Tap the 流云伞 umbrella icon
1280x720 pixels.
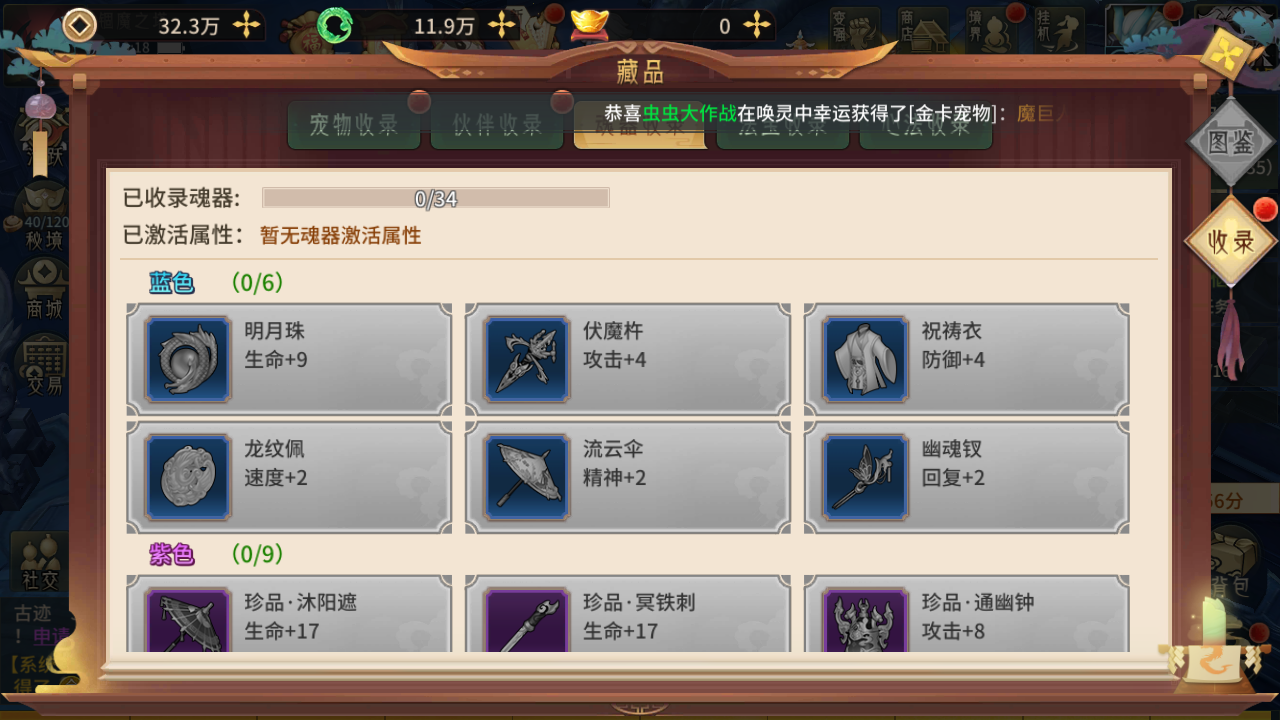[526, 477]
